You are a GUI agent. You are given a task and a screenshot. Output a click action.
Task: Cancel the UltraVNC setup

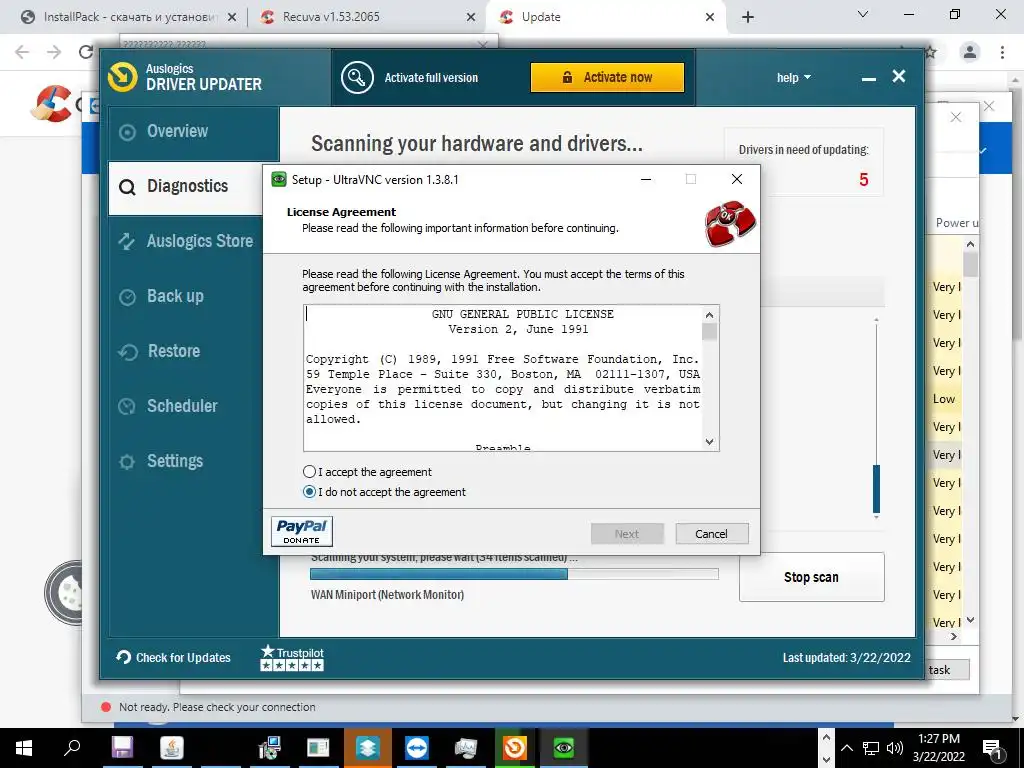[x=712, y=534]
